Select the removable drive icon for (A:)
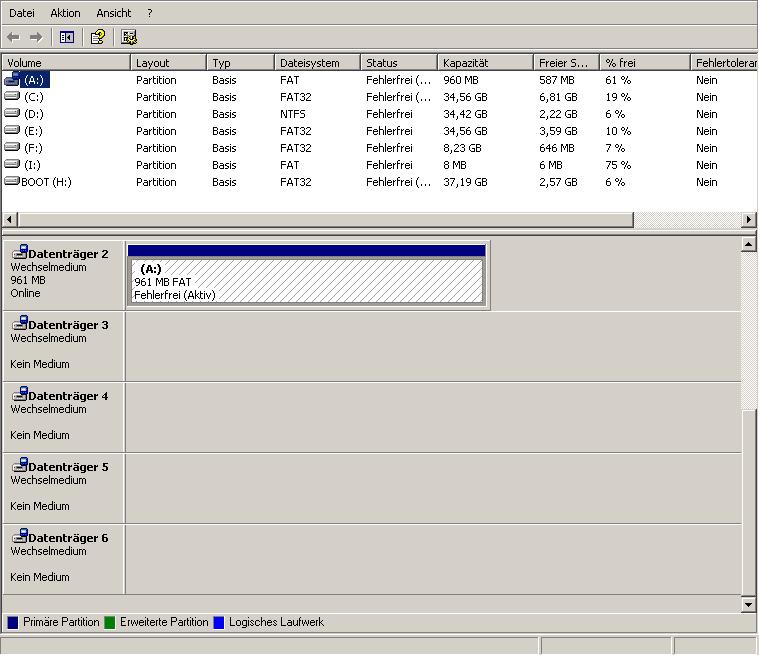This screenshot has height=655, width=759. (12, 80)
